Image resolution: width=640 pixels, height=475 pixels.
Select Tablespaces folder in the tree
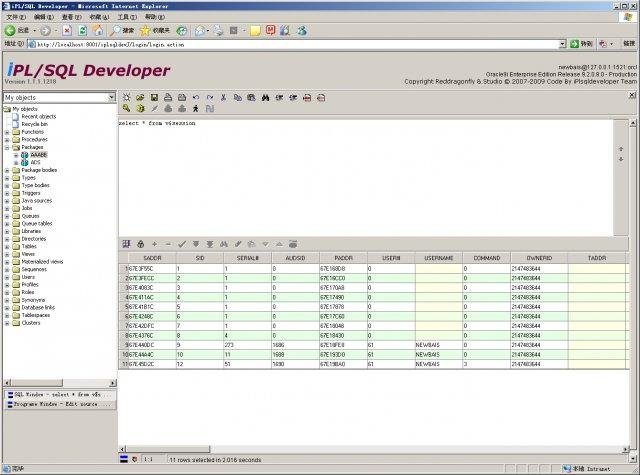[36, 315]
